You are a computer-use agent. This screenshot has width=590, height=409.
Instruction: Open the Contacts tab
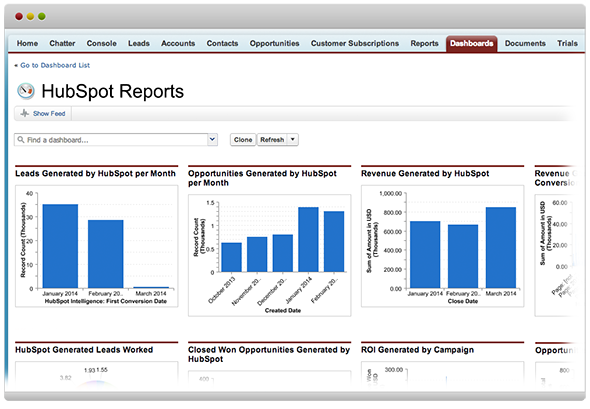222,43
